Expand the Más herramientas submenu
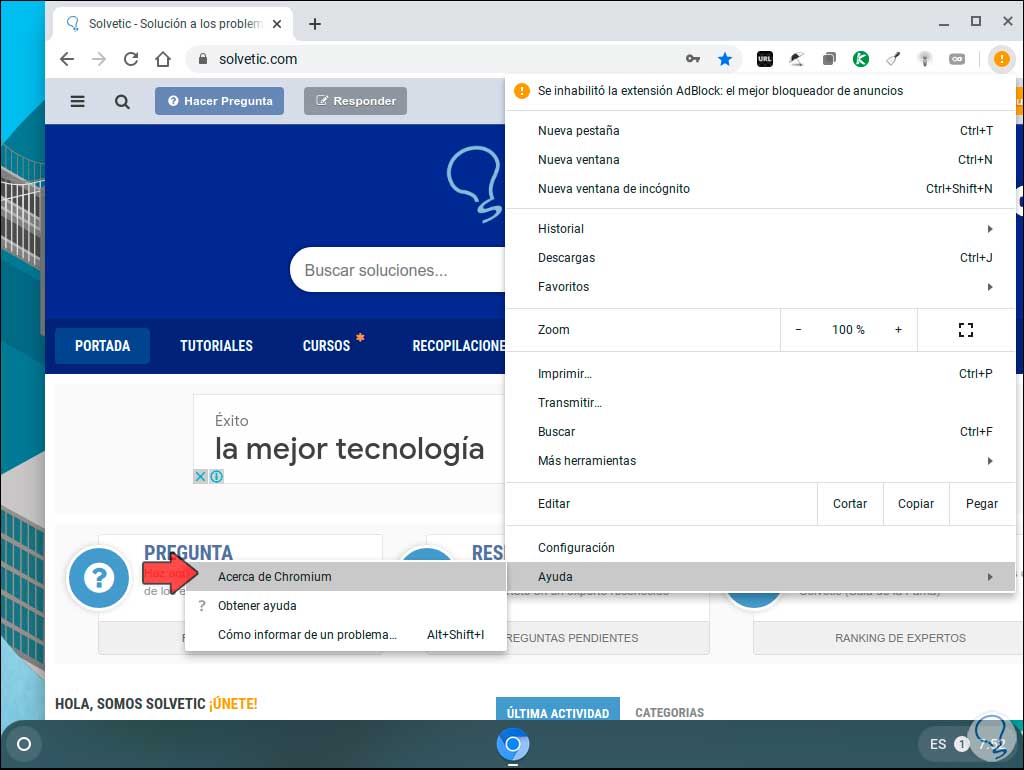This screenshot has height=770, width=1024. click(x=760, y=460)
